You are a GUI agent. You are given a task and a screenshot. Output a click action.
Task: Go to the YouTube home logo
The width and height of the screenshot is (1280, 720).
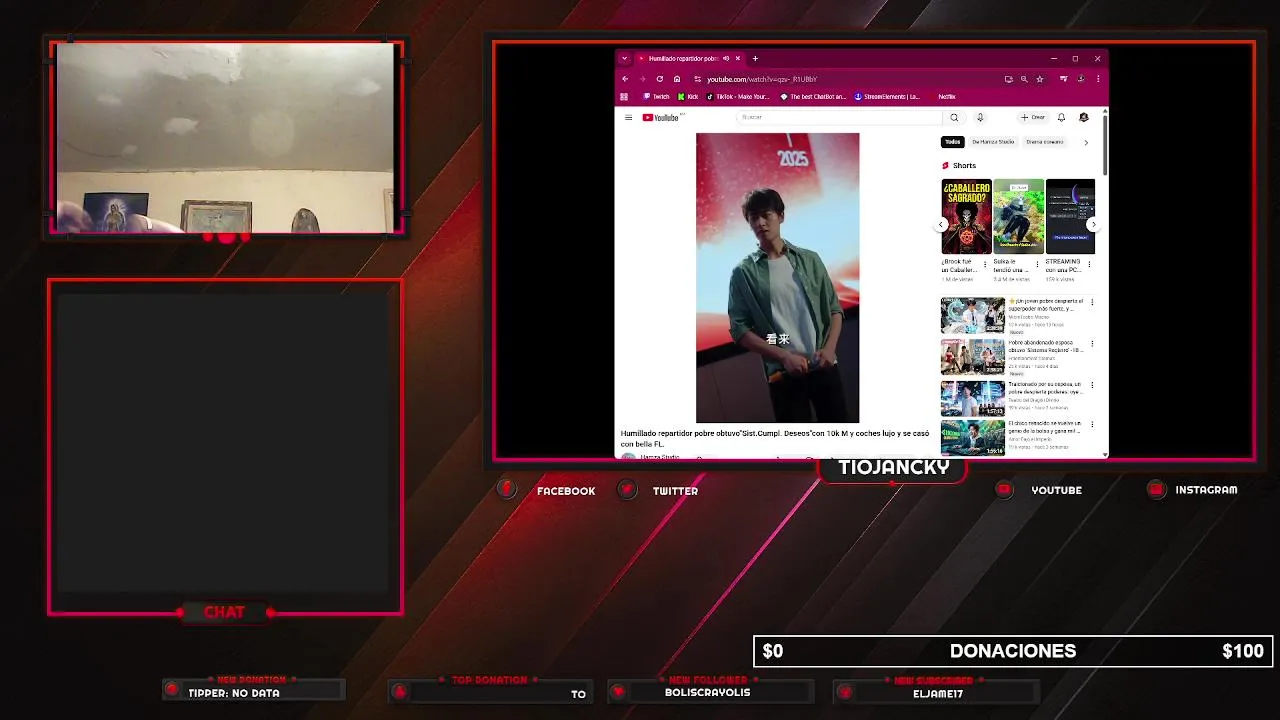click(662, 117)
